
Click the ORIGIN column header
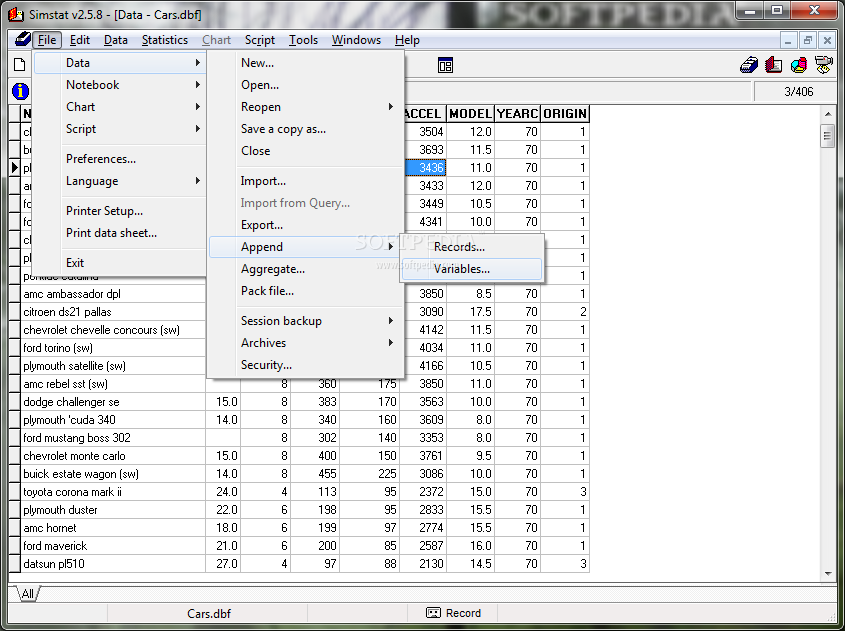tap(565, 114)
